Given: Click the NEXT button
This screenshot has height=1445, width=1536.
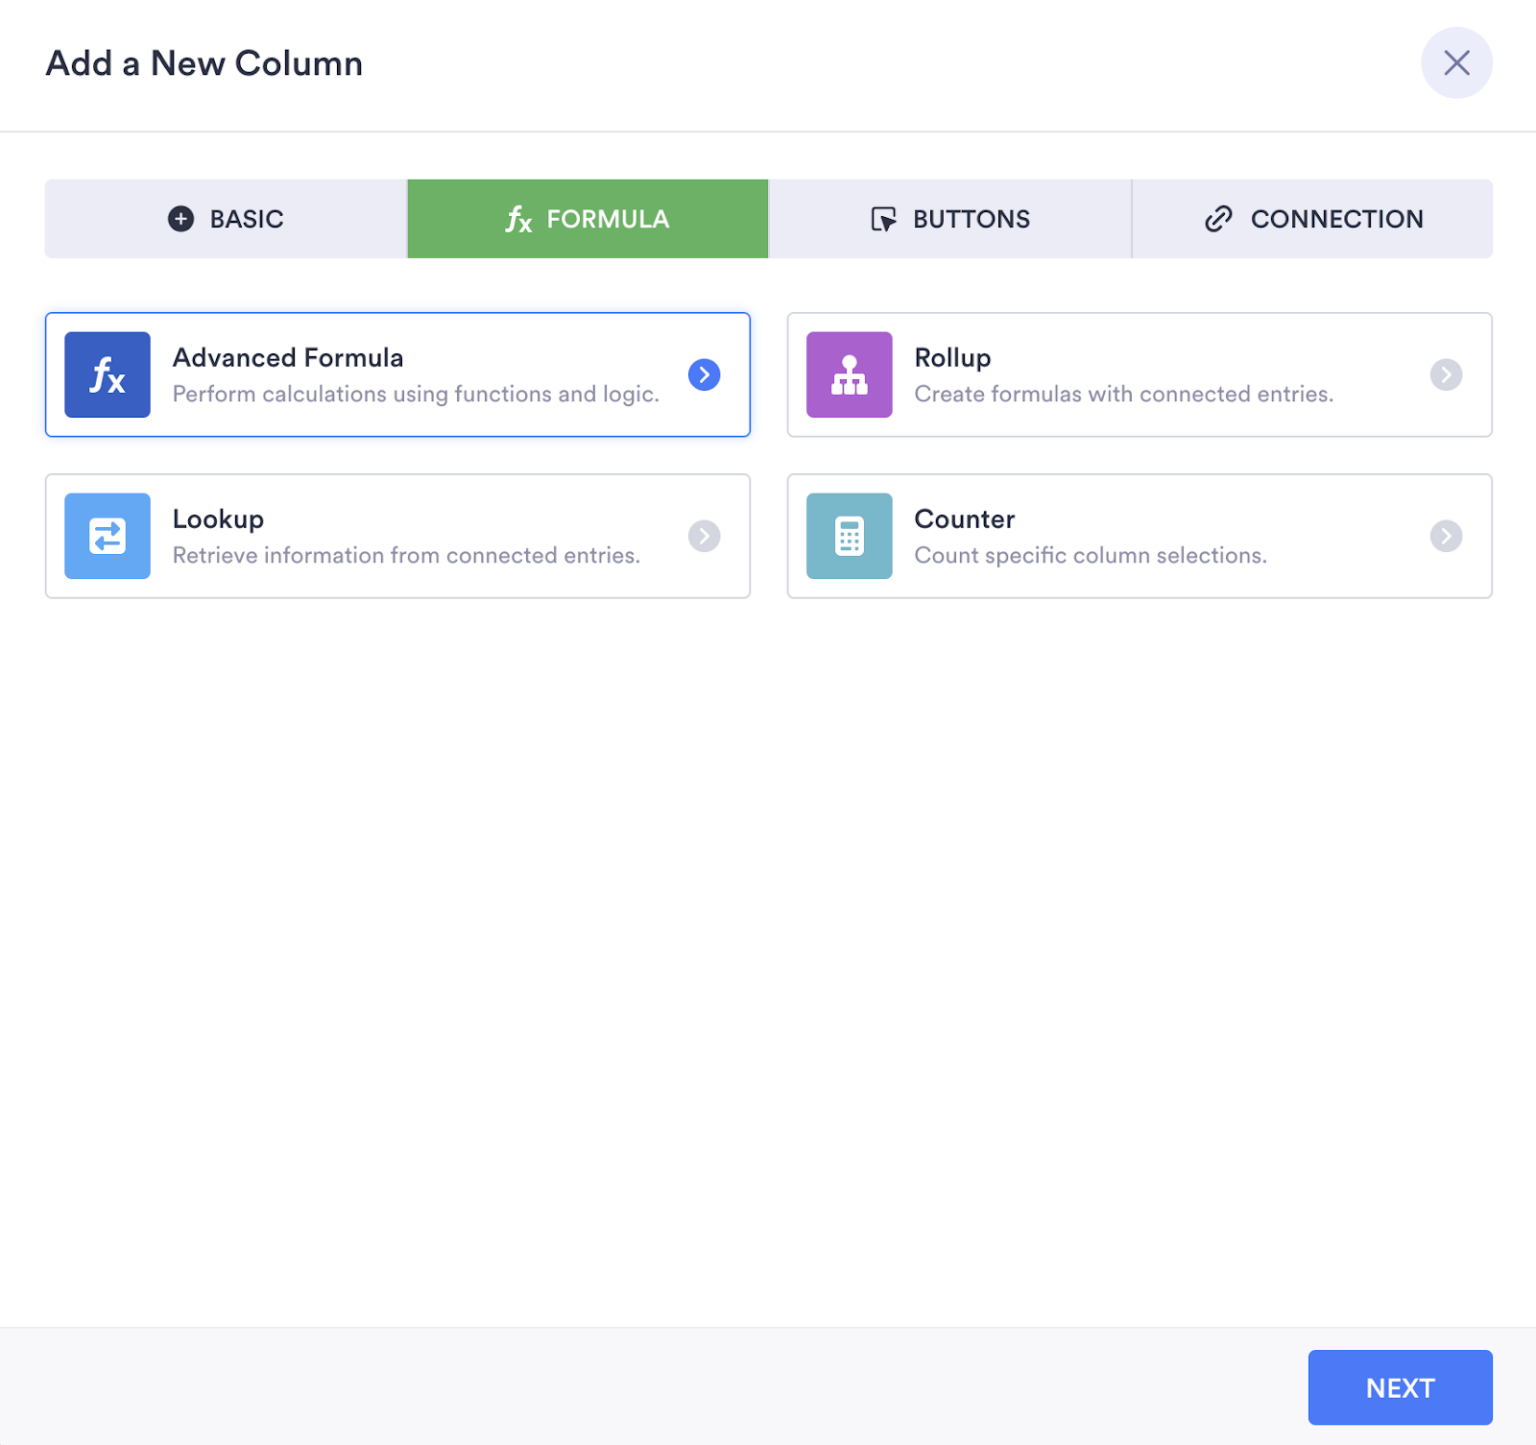Looking at the screenshot, I should pos(1400,1387).
